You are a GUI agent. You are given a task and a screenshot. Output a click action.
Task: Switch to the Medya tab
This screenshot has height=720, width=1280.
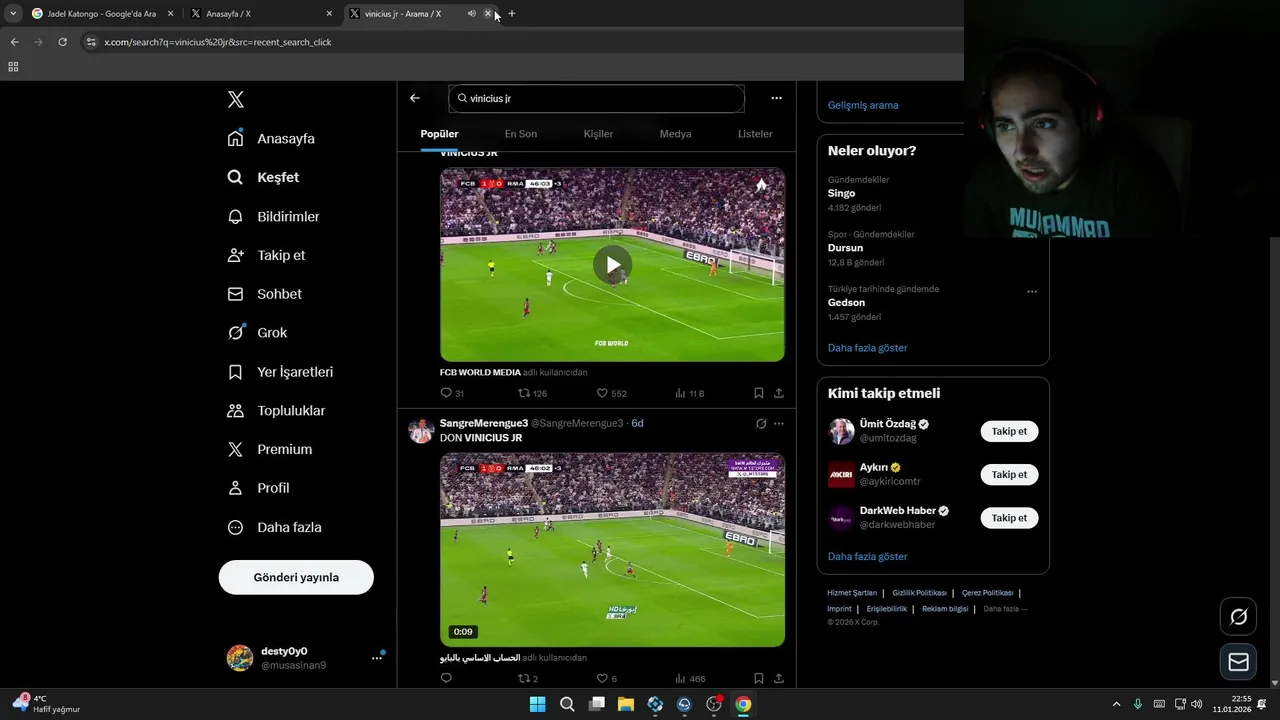coord(675,134)
